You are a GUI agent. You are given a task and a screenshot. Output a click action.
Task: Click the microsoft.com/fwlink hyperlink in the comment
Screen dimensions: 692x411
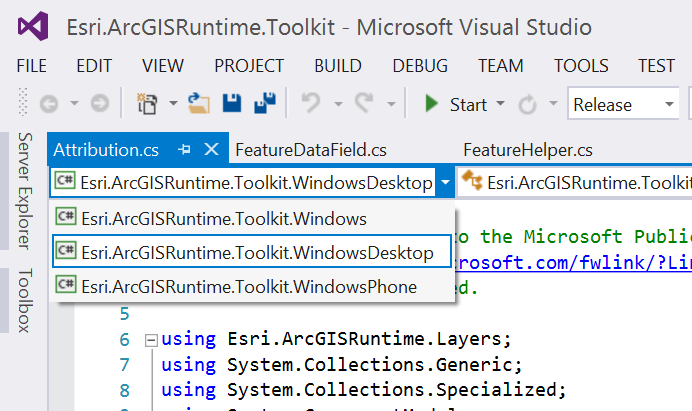(x=572, y=263)
